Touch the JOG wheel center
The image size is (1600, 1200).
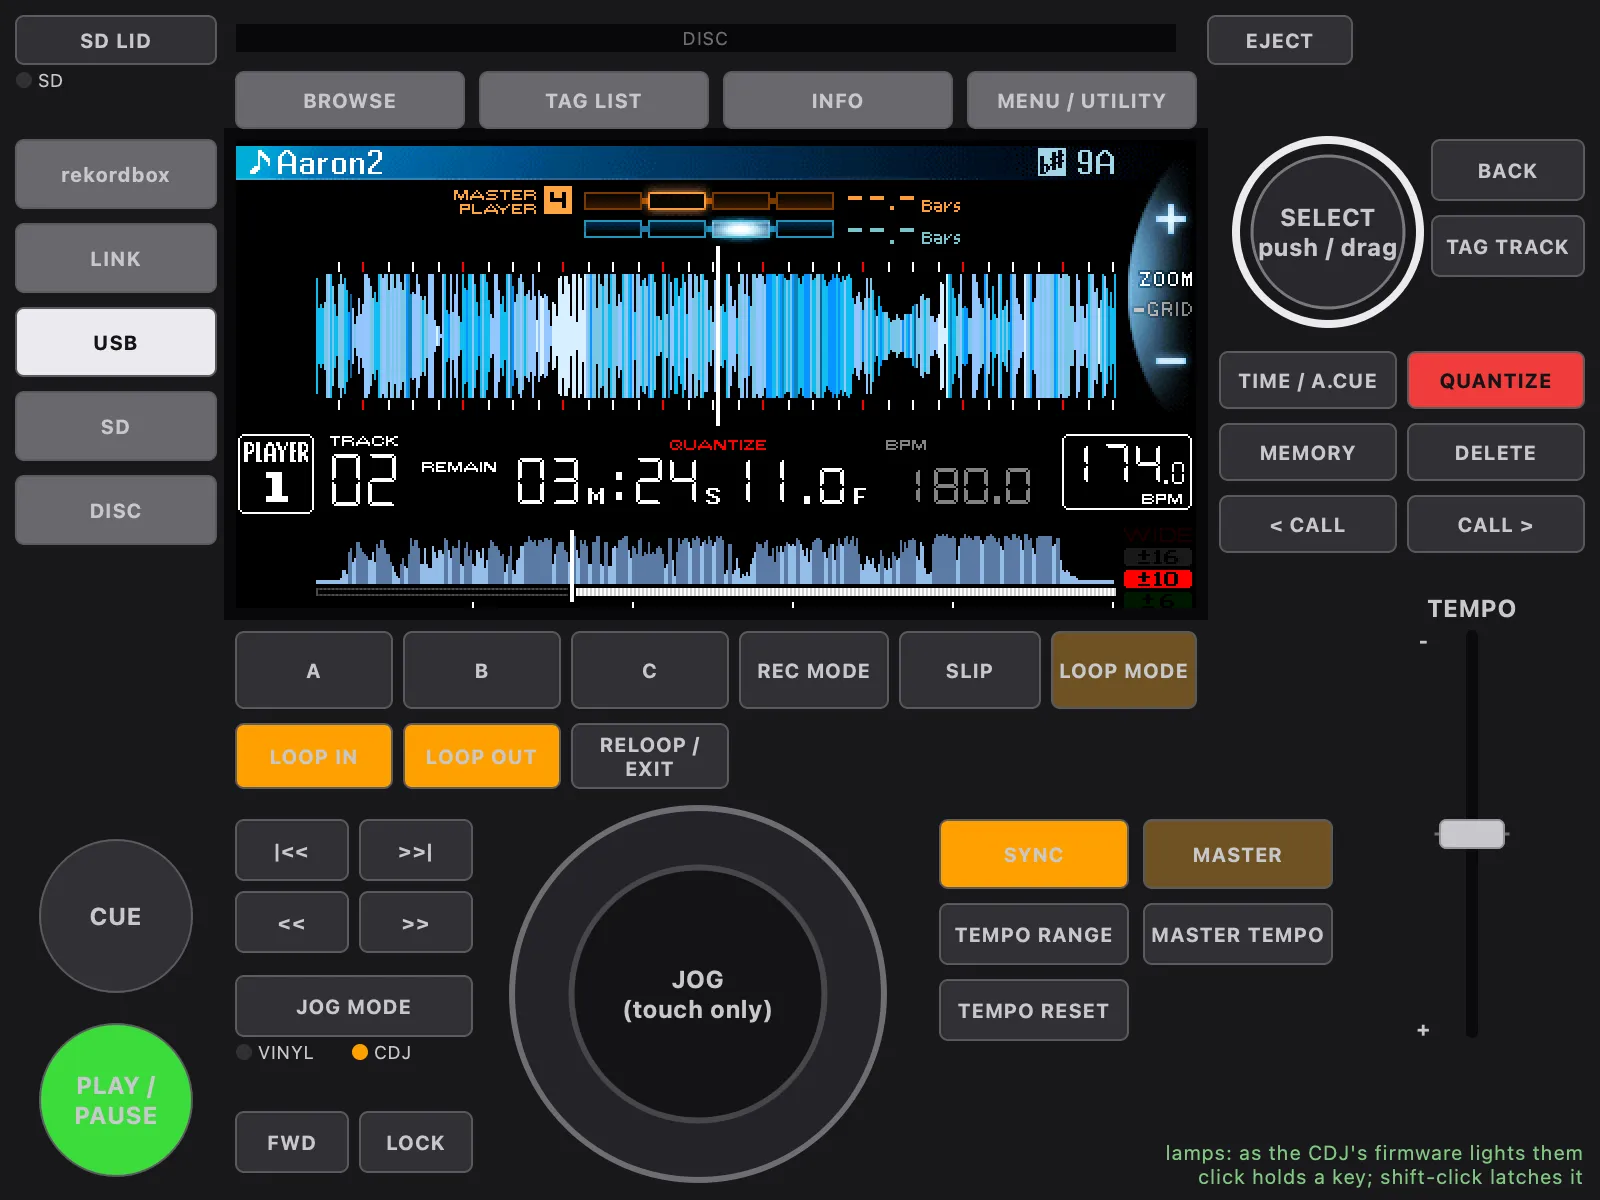[x=698, y=994]
